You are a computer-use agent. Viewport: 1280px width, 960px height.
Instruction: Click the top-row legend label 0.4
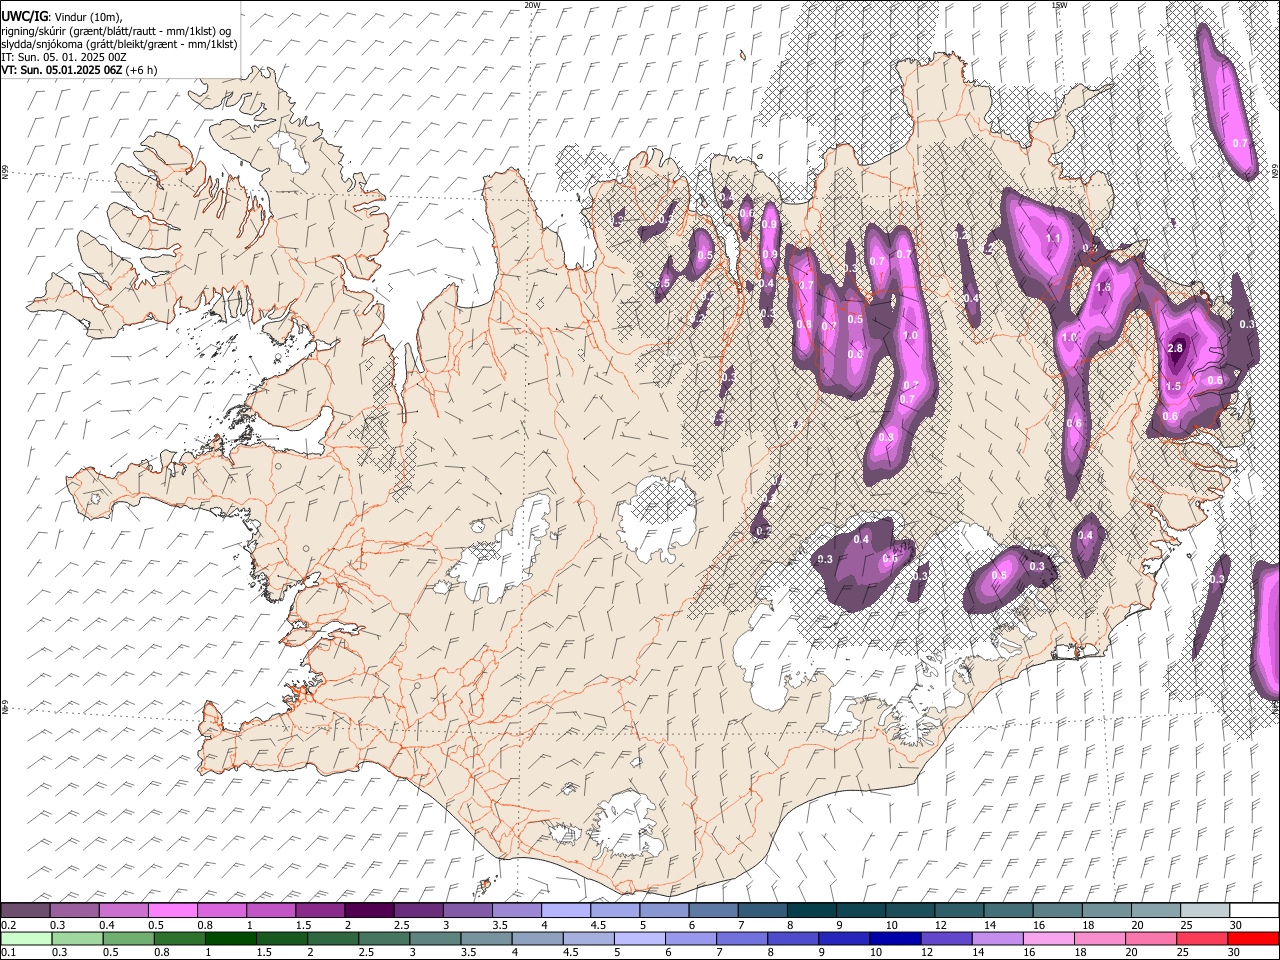[106, 925]
